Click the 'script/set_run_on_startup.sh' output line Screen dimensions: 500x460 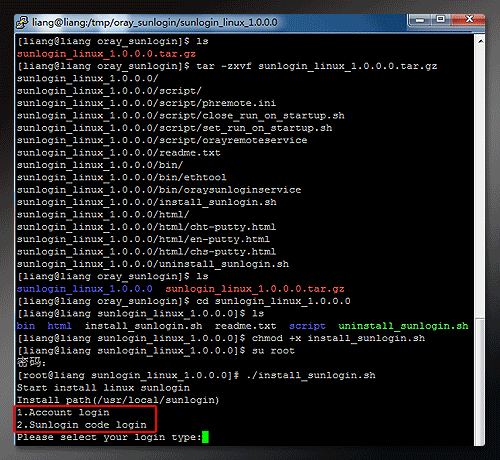174,128
